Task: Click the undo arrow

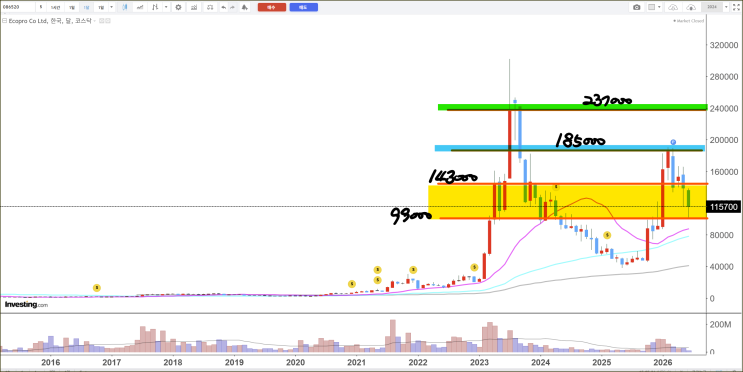Action: click(x=223, y=7)
